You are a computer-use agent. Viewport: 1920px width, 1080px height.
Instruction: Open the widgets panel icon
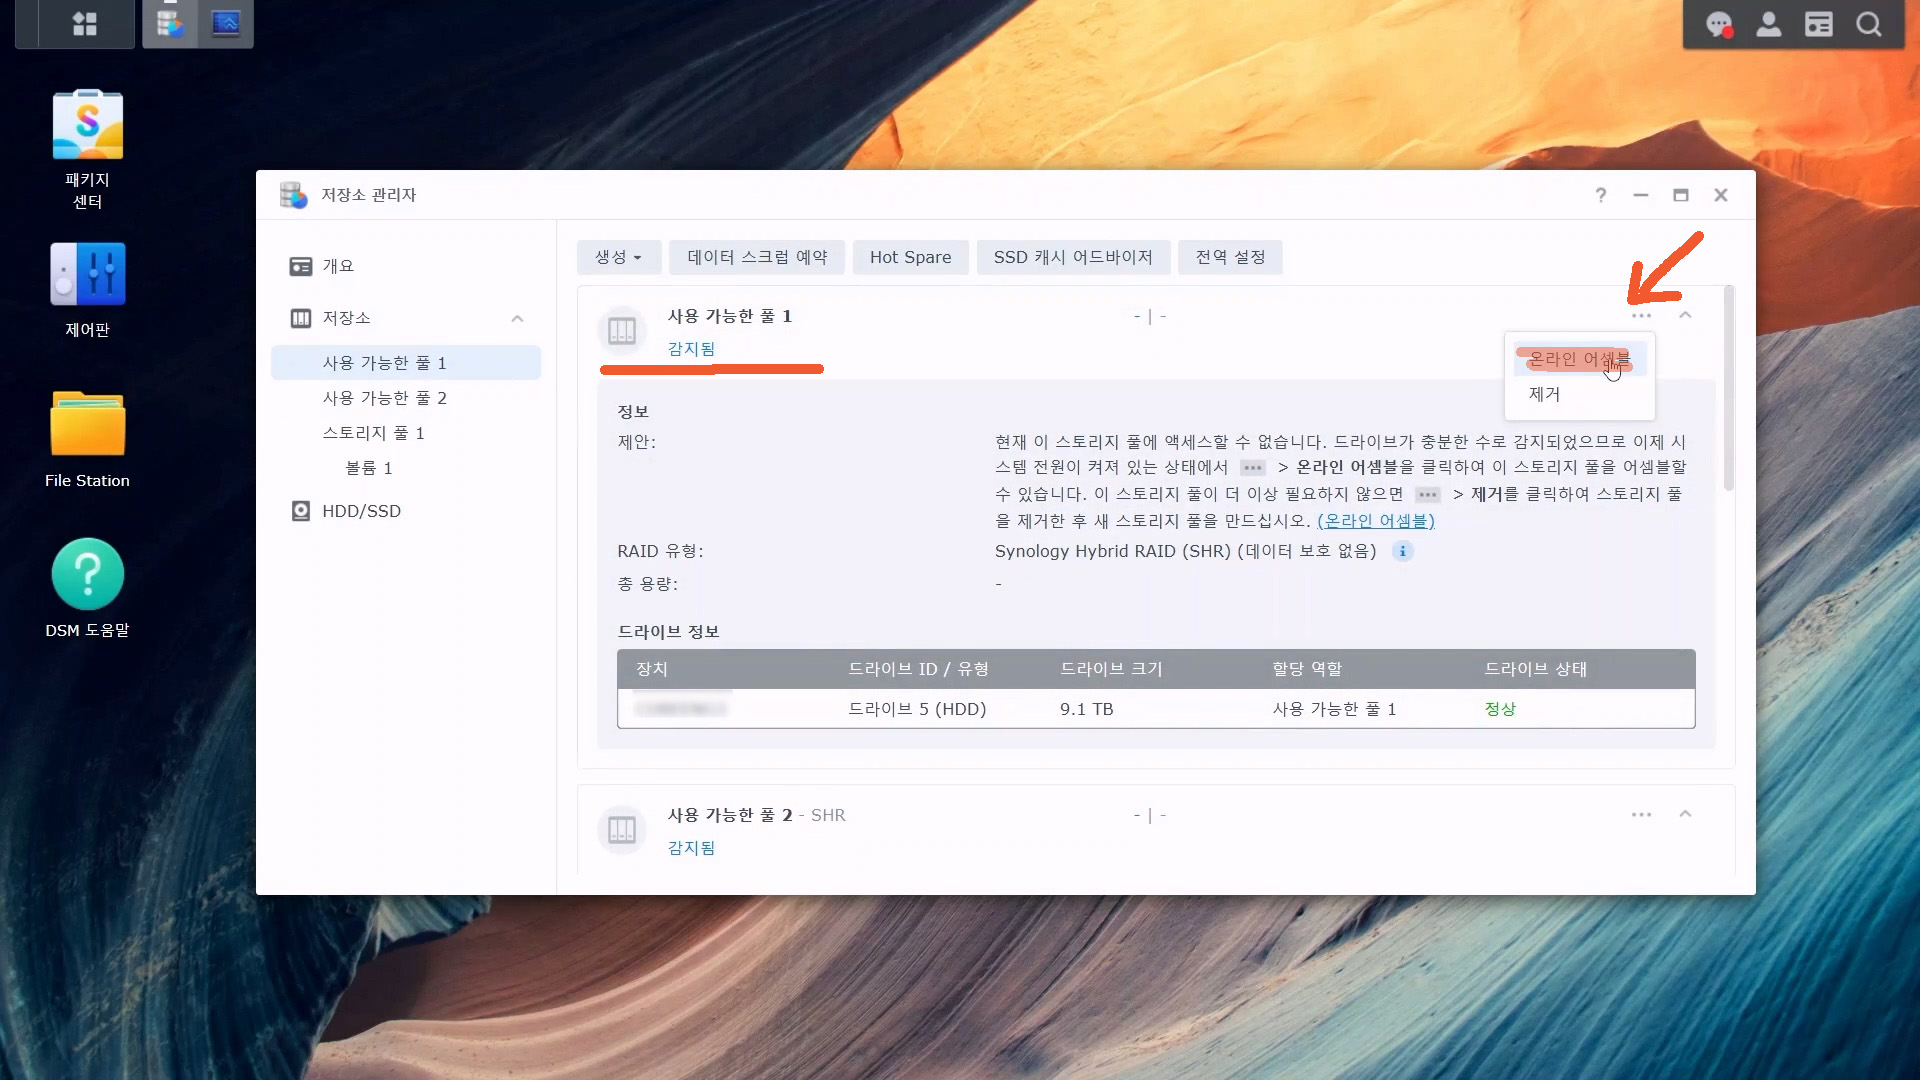(1819, 24)
